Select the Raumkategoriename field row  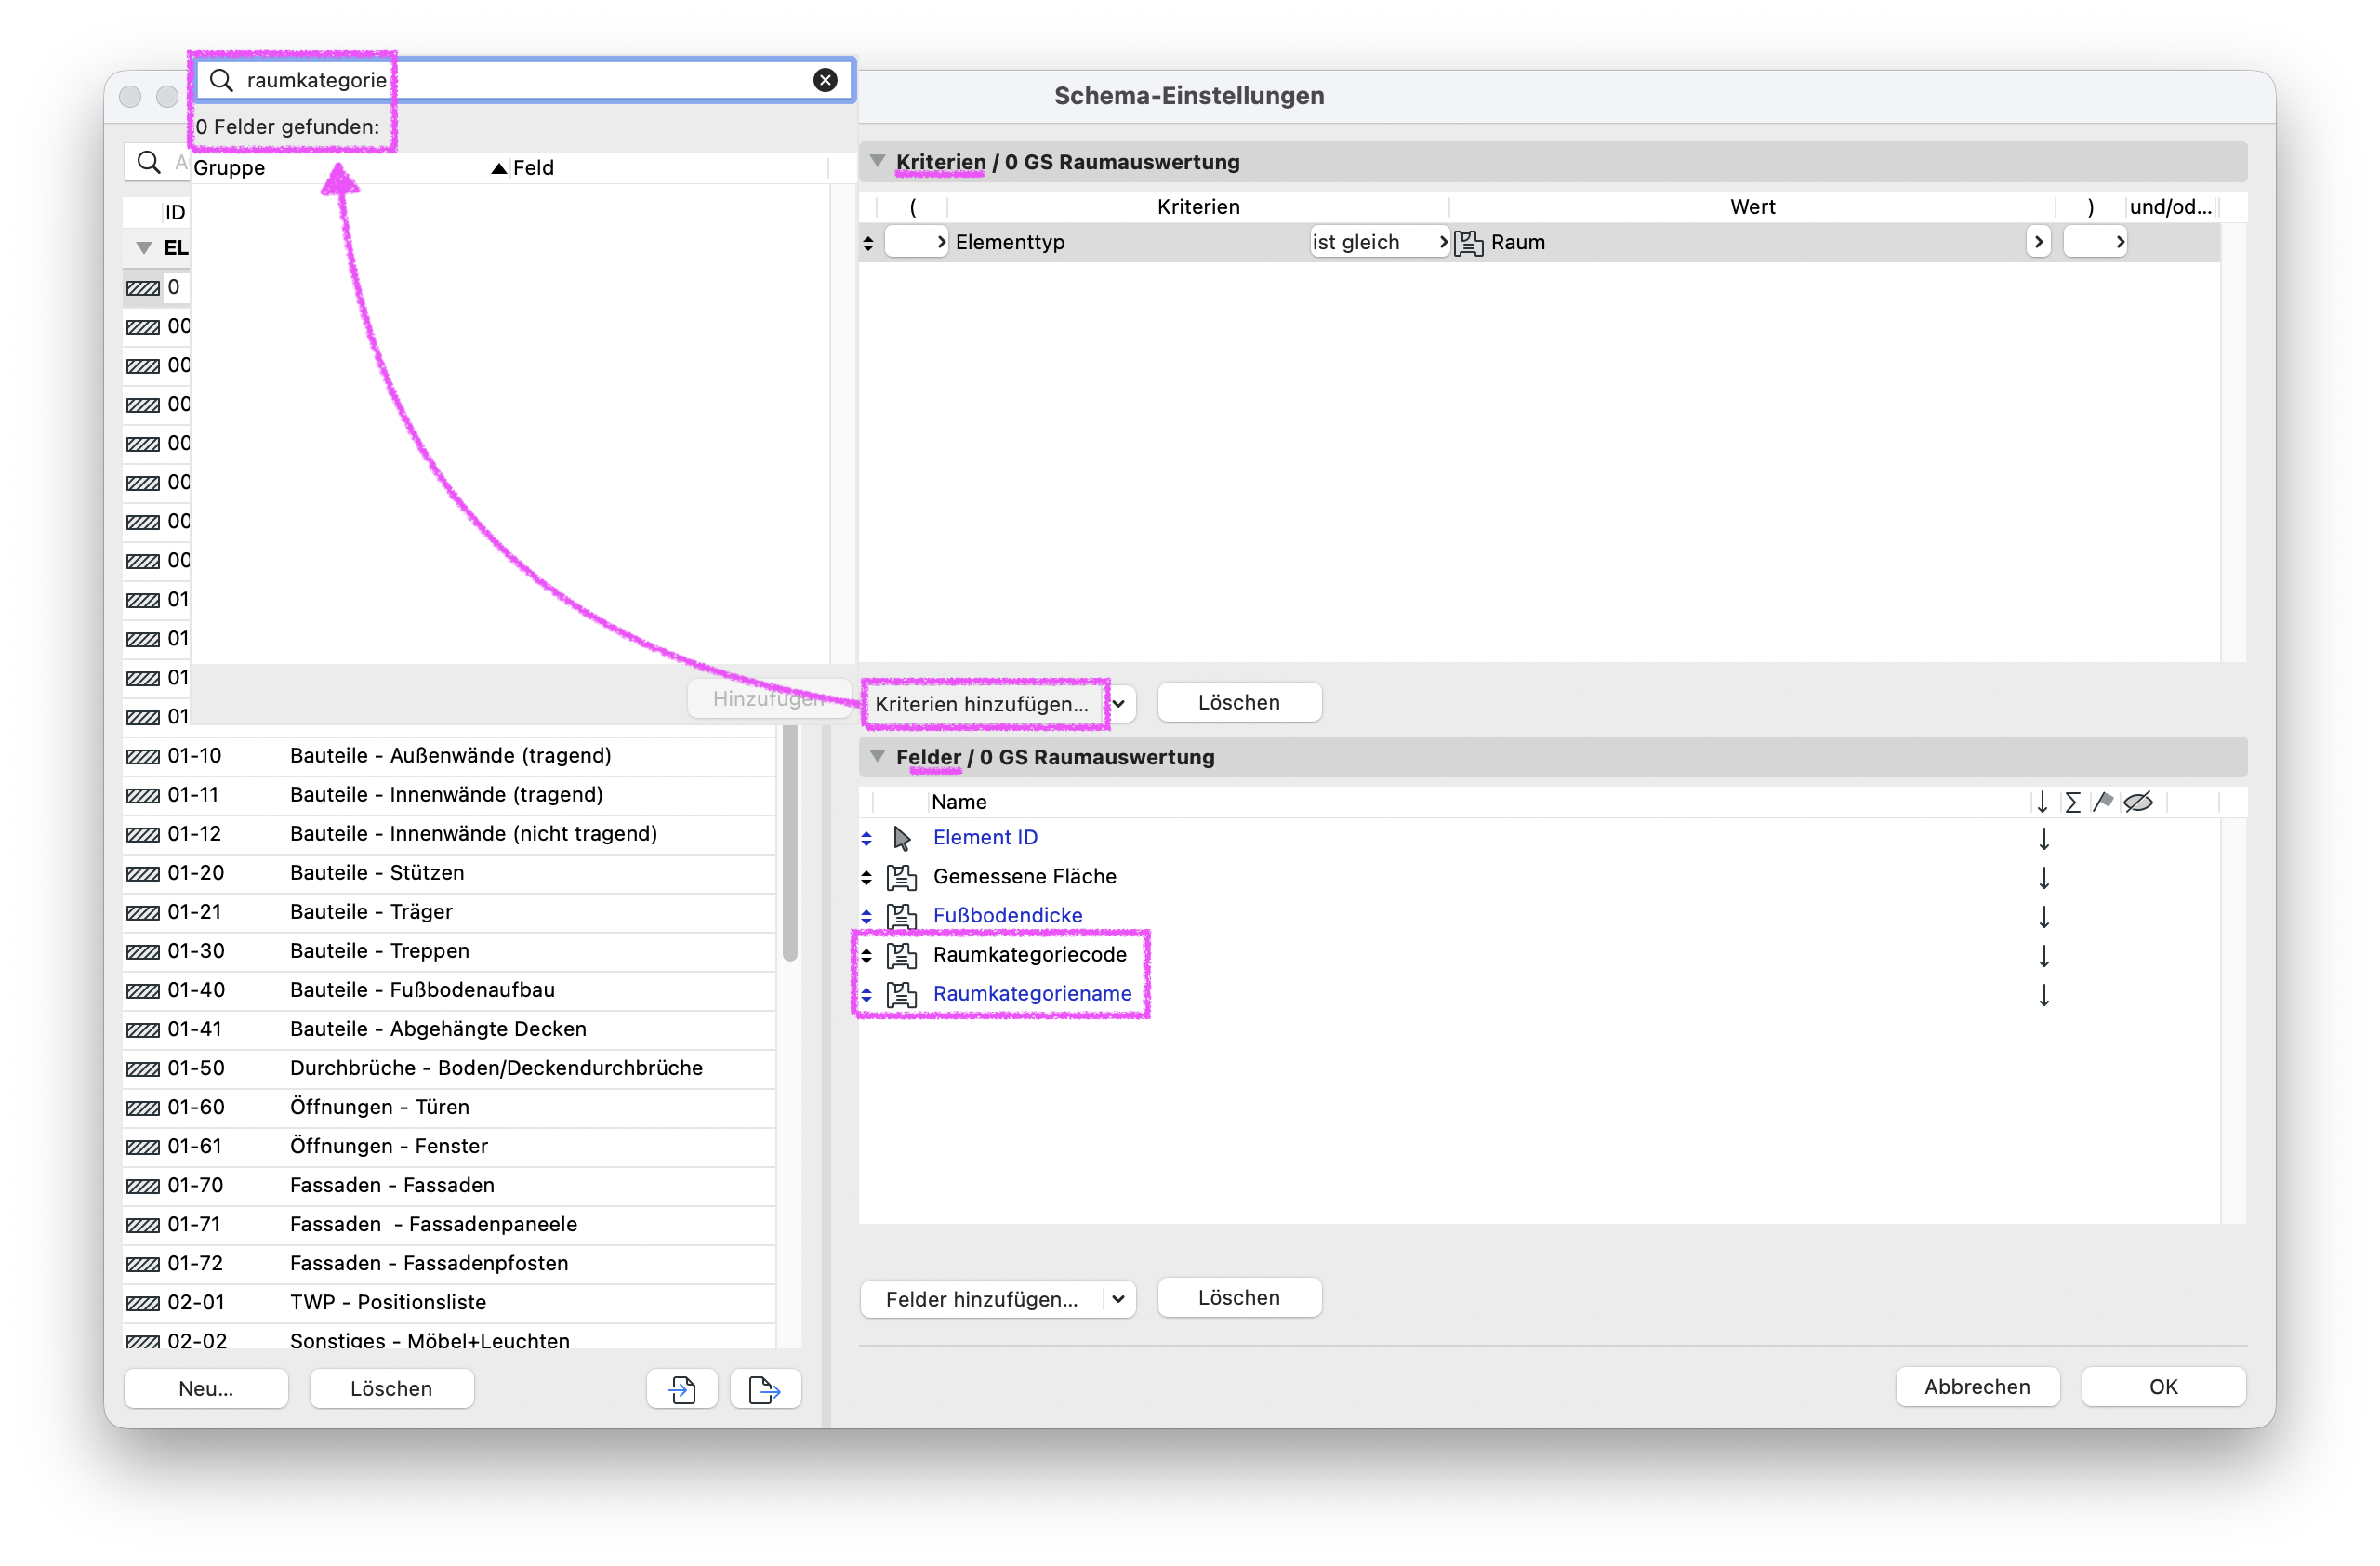click(1539, 993)
